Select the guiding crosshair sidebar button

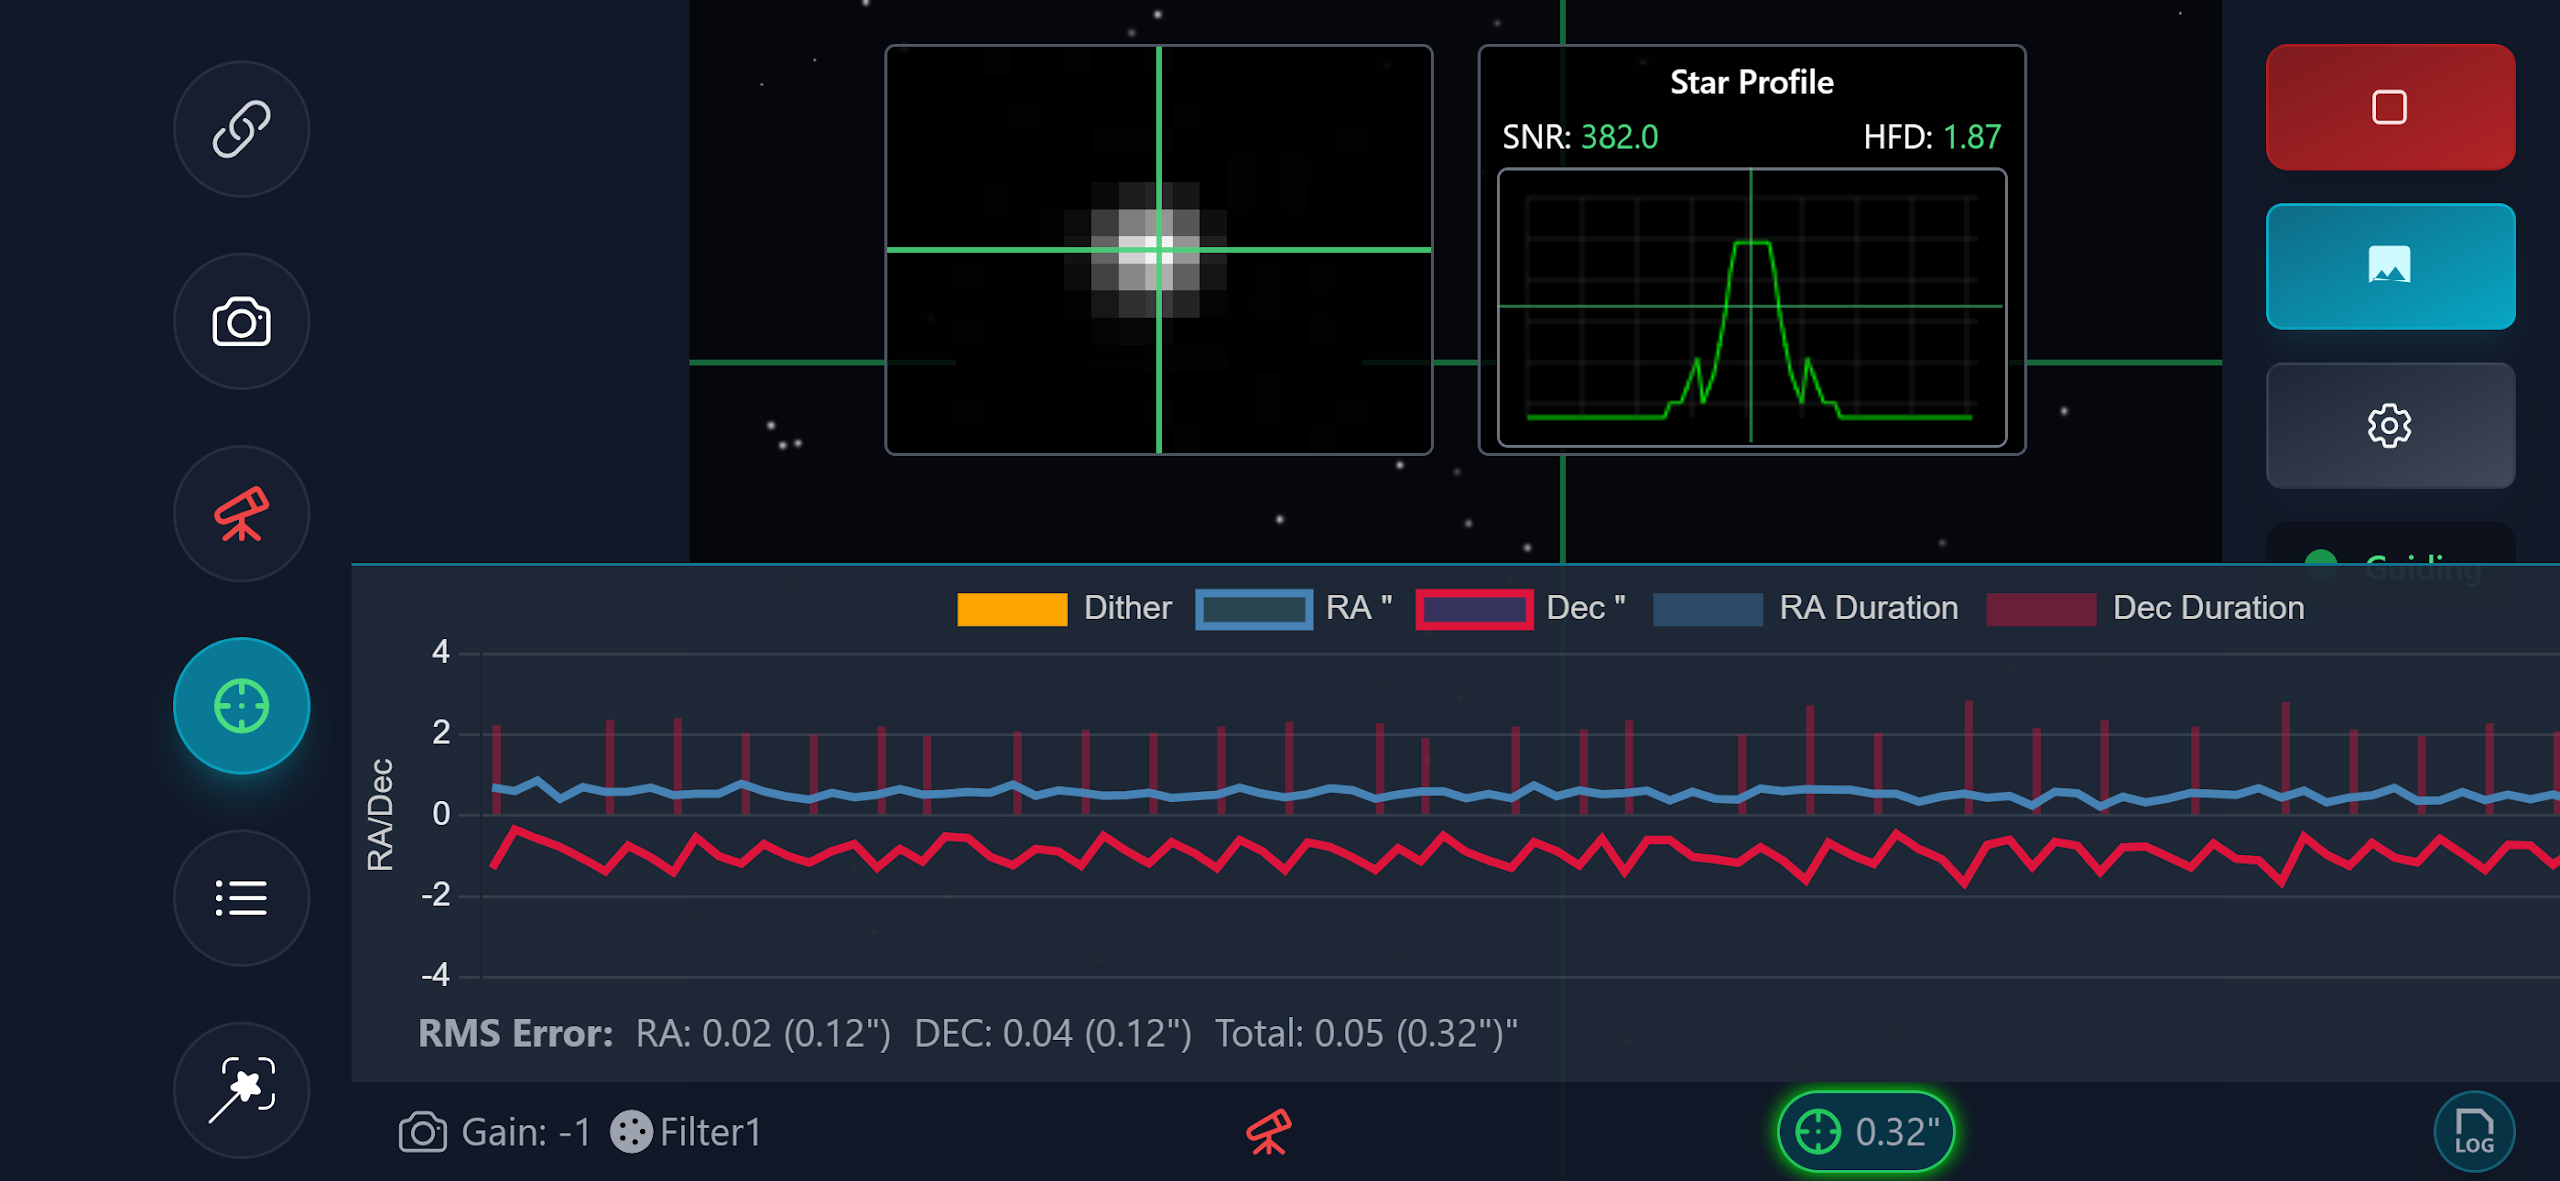[x=241, y=706]
